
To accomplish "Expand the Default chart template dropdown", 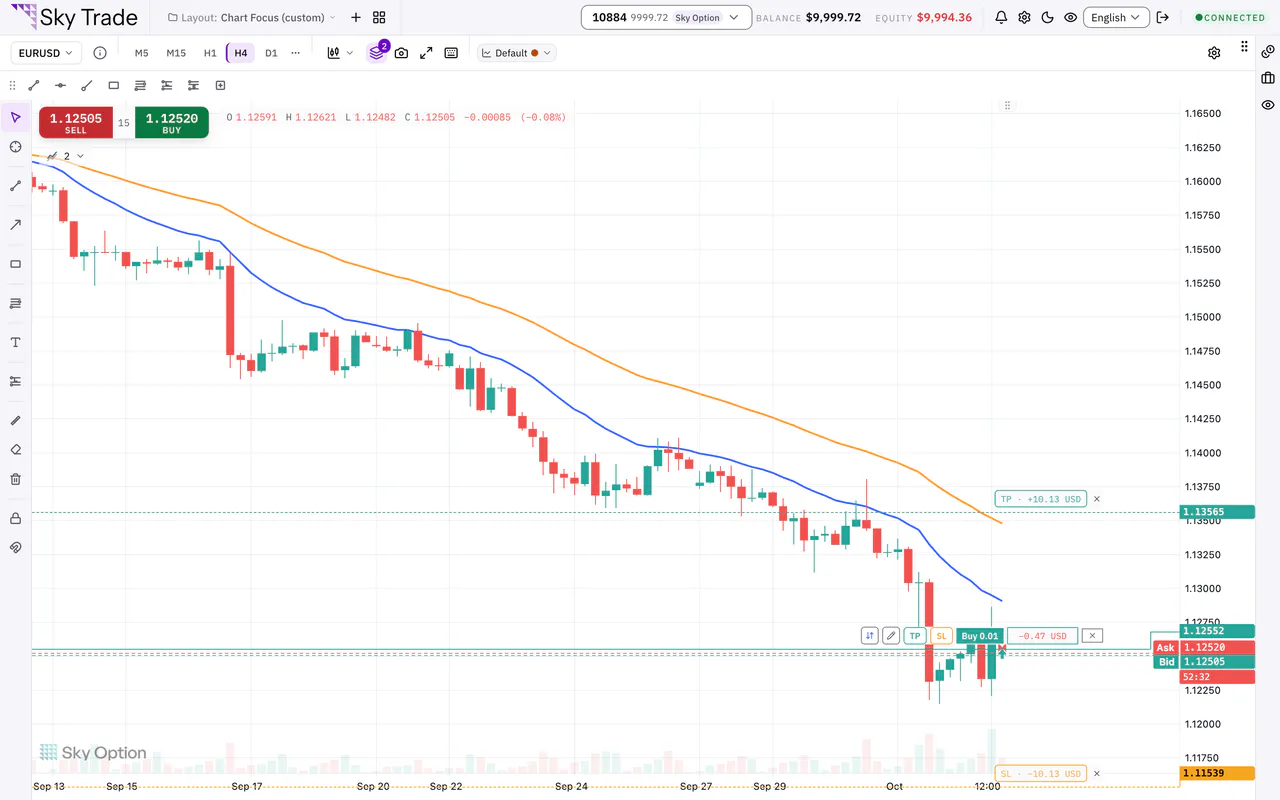I will click(x=517, y=53).
